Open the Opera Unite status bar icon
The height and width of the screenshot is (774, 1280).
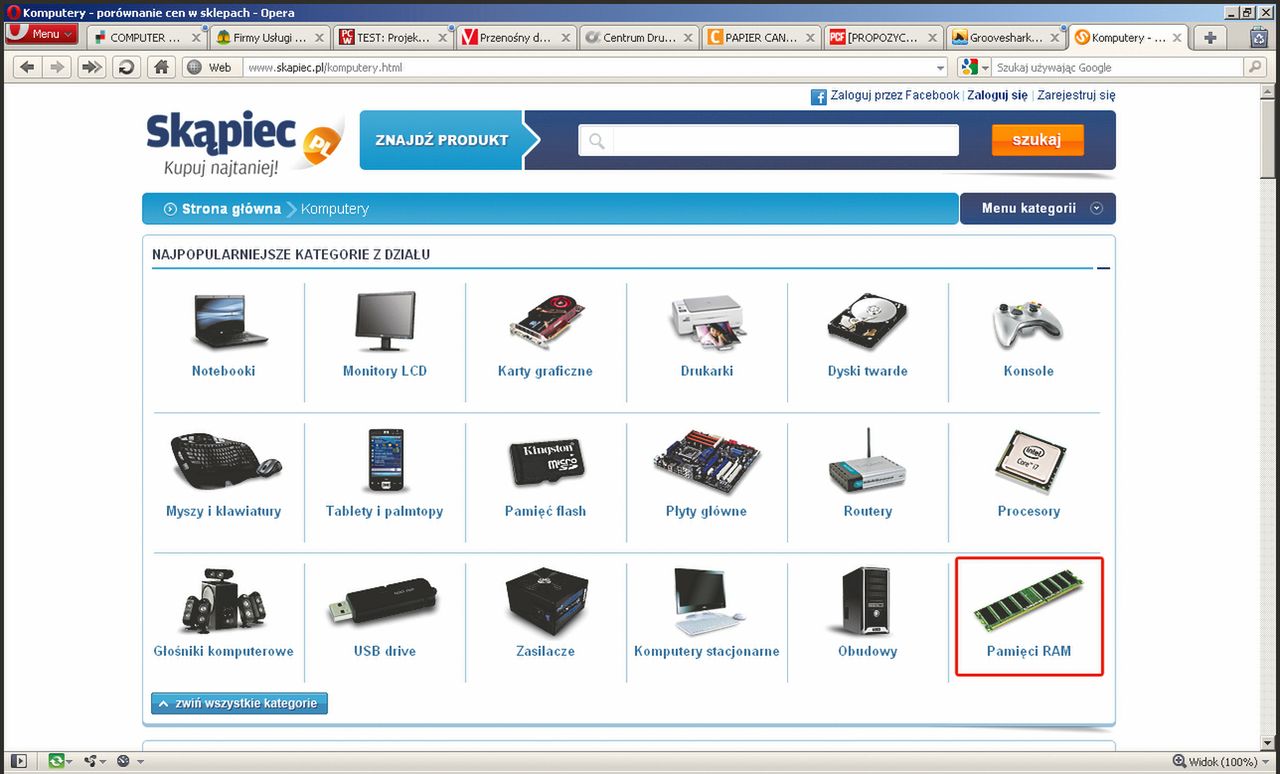click(x=94, y=761)
